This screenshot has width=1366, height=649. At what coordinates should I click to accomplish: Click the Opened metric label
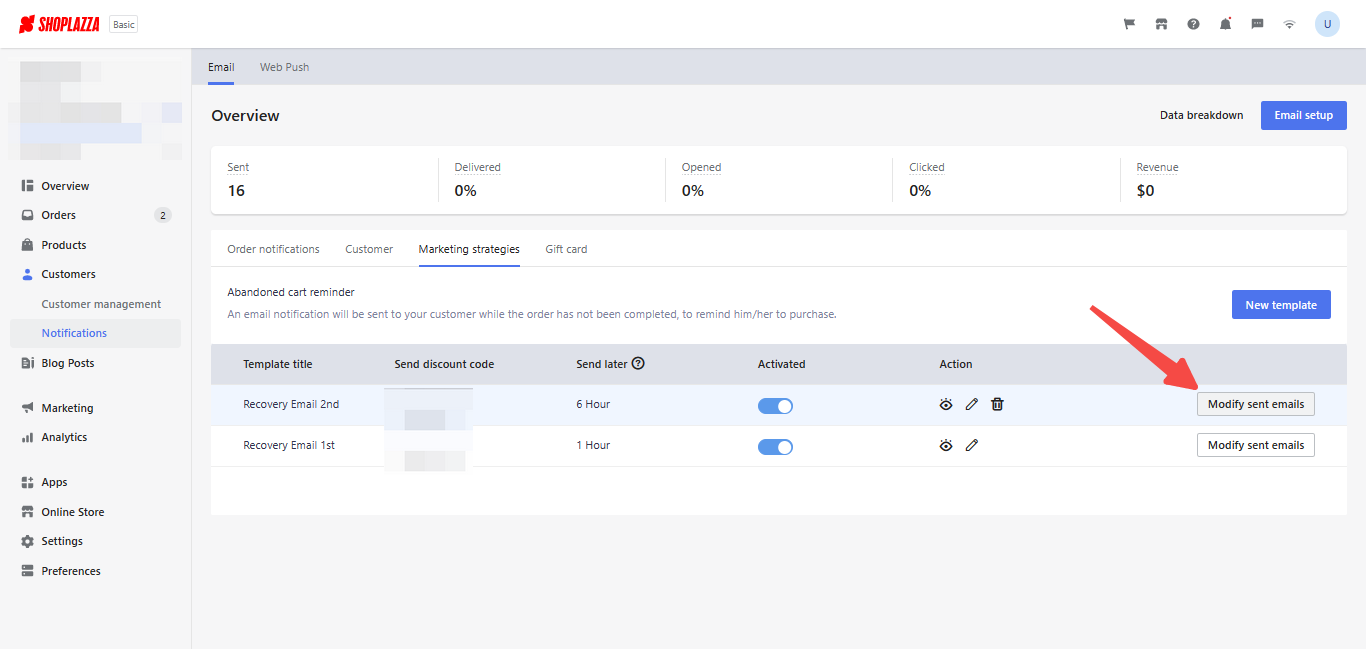point(701,167)
